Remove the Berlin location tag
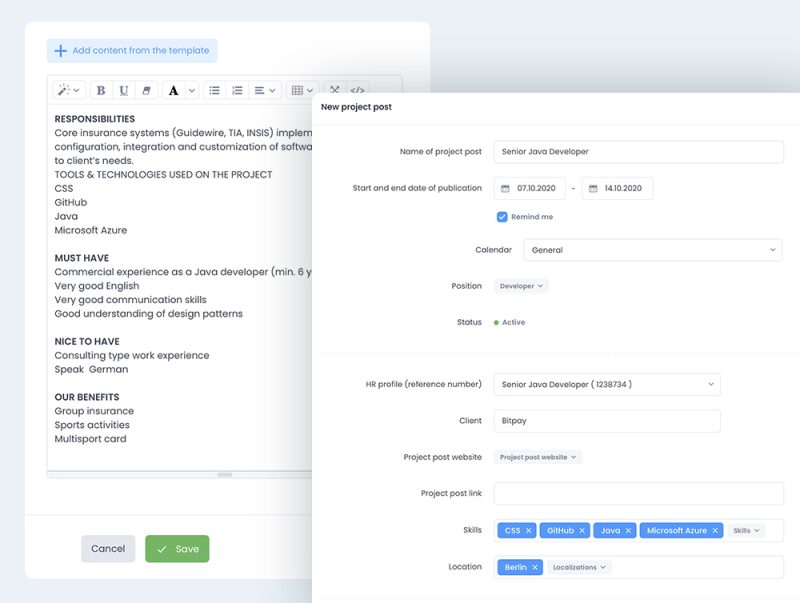Screen dimensions: 800x603 (x=535, y=567)
